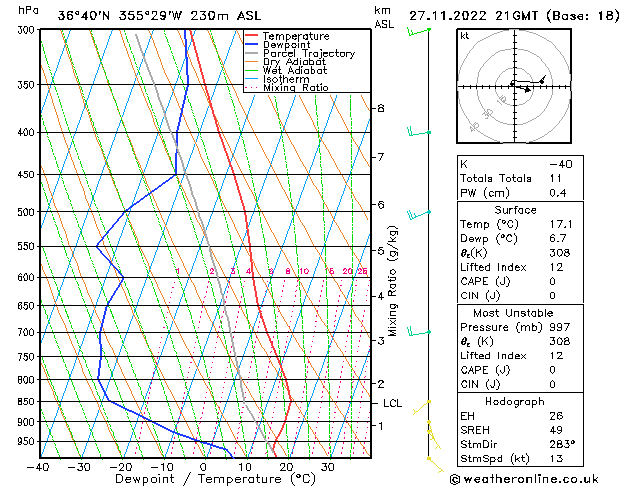
Task: Click the red Temperature legend line swatch
Action: (x=252, y=36)
